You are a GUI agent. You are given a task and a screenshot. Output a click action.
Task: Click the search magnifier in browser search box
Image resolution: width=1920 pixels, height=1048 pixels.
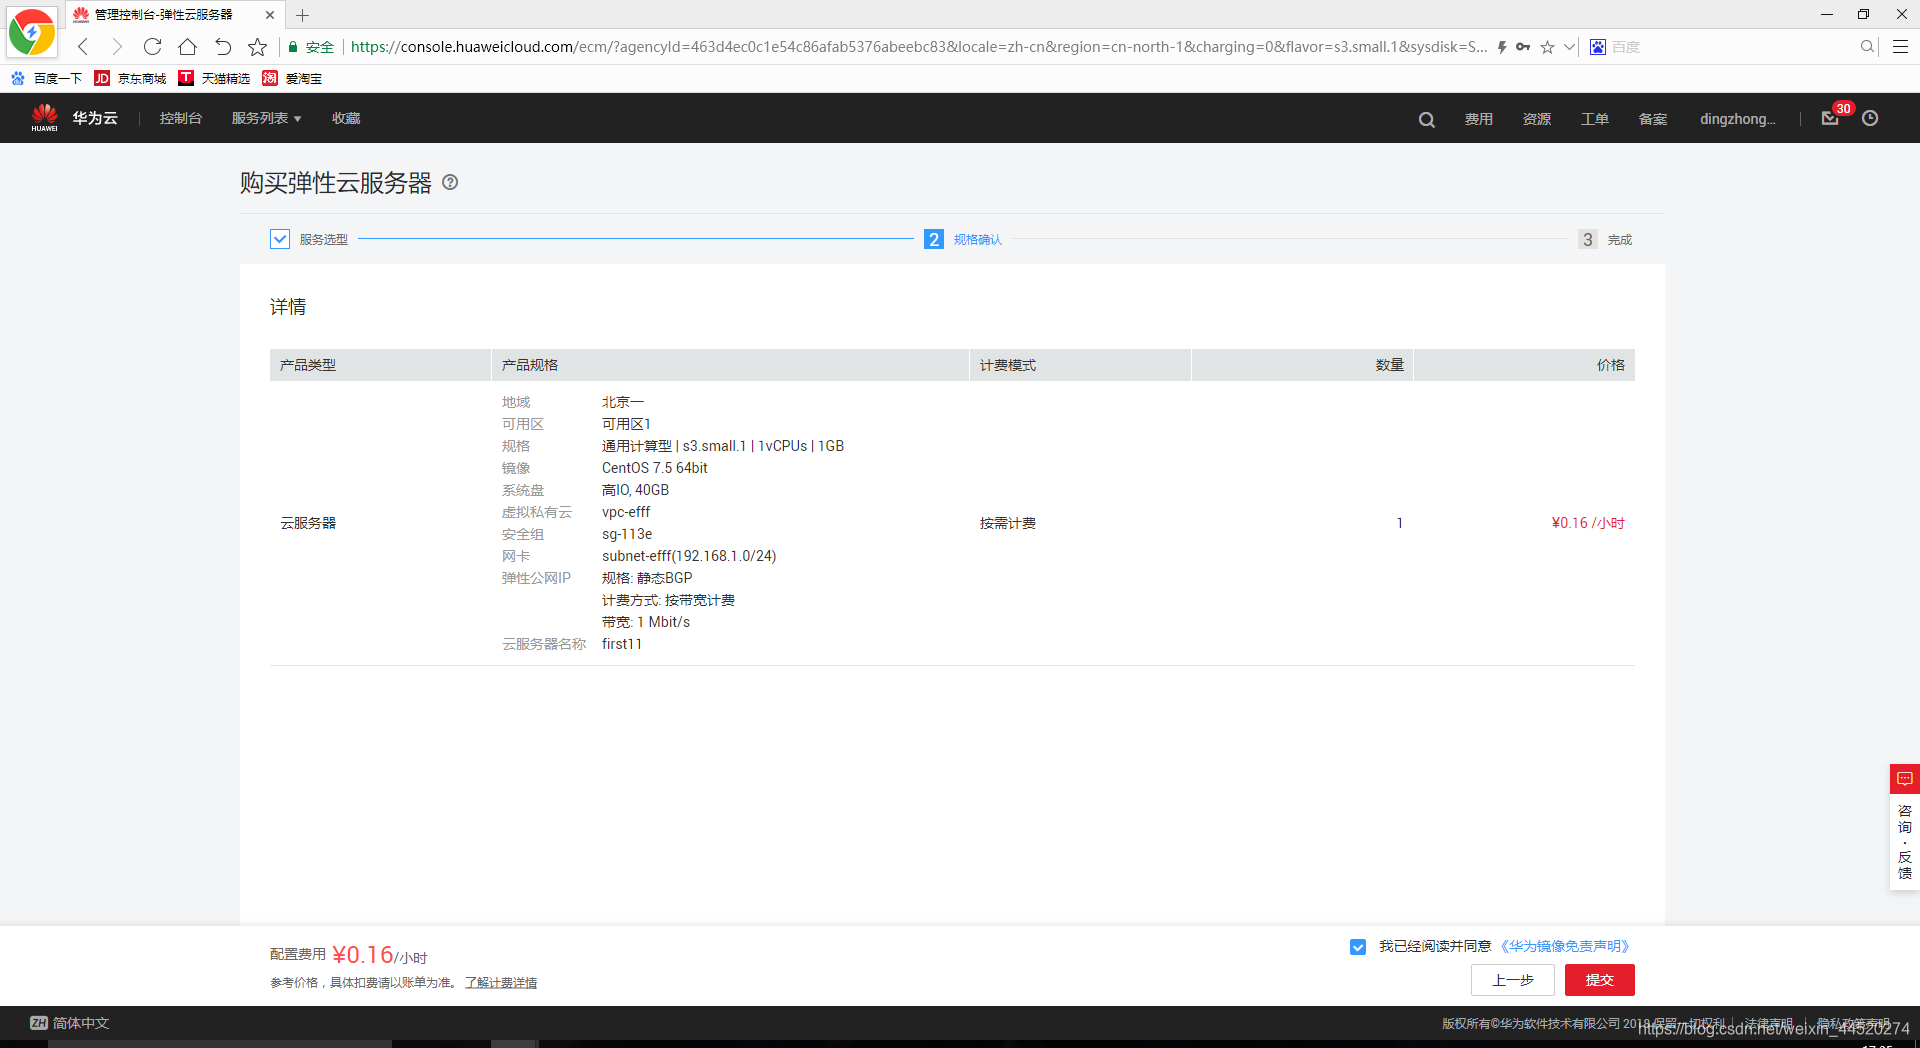pyautogui.click(x=1867, y=47)
